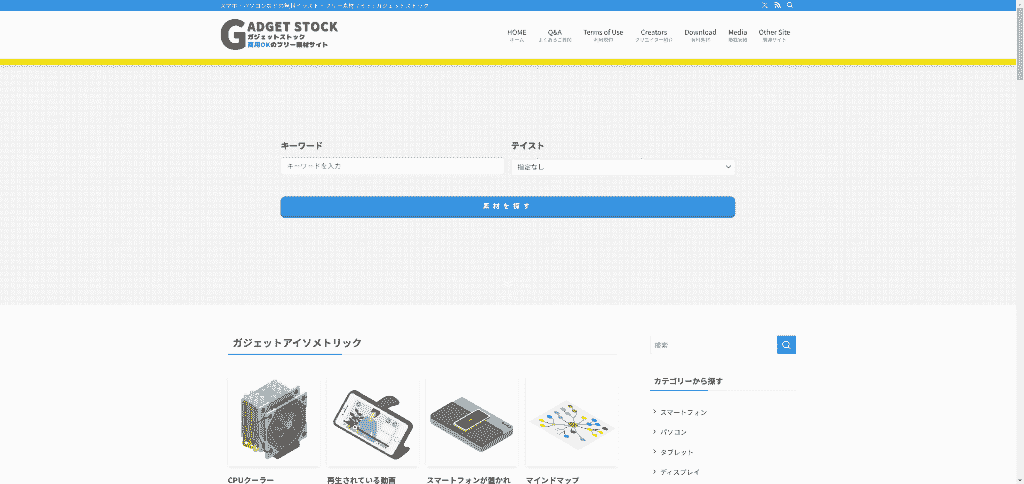1024x484 pixels.
Task: Open the header search magnifier icon
Action: tap(789, 5)
